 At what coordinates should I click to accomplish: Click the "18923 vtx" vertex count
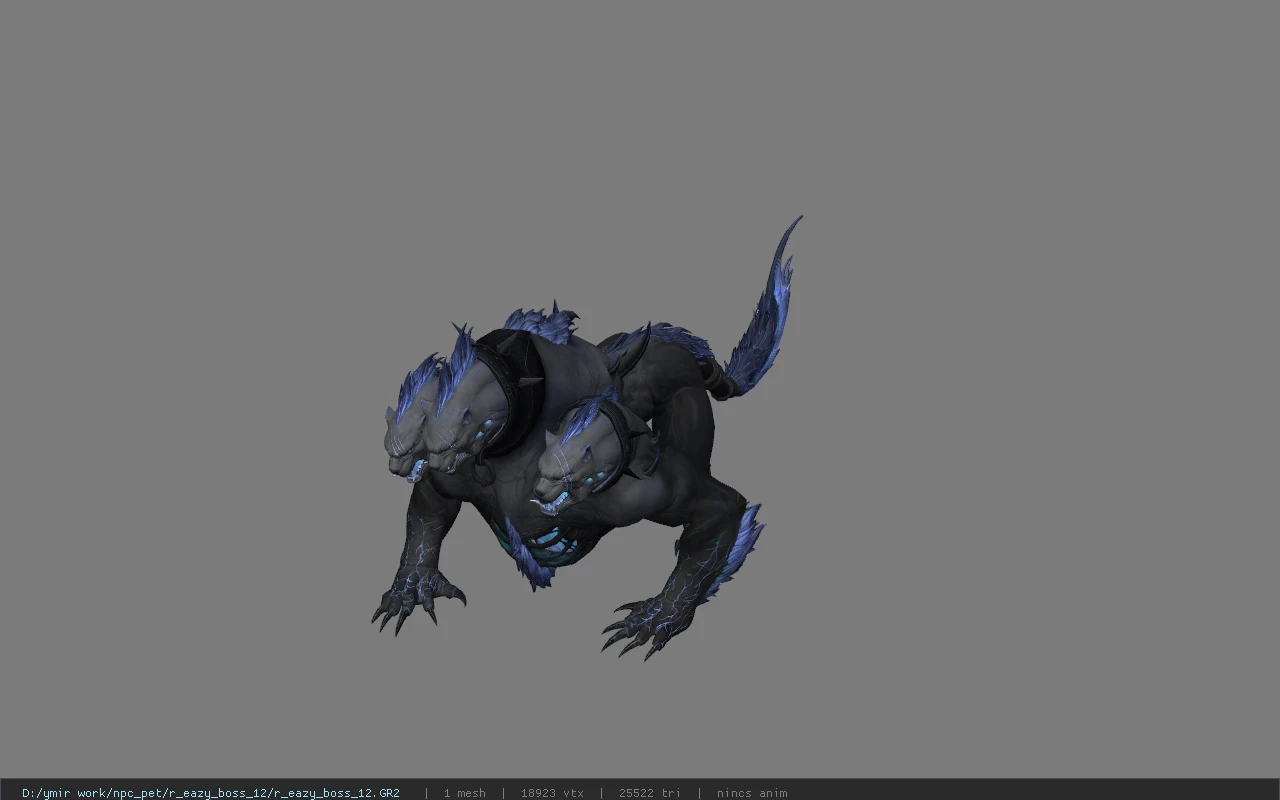coord(552,793)
